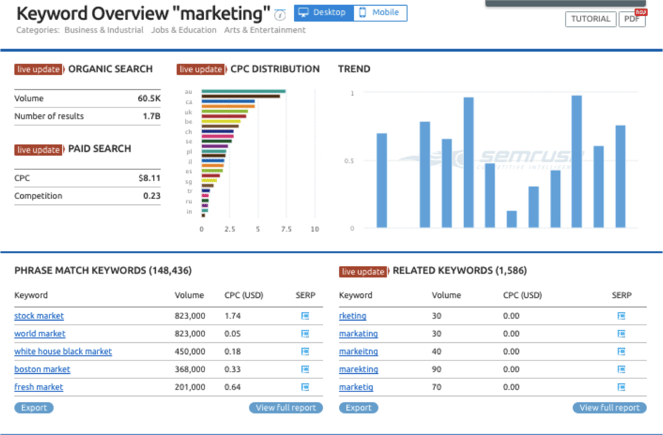Export report as PDF
This screenshot has height=435, width=663.
pos(632,19)
